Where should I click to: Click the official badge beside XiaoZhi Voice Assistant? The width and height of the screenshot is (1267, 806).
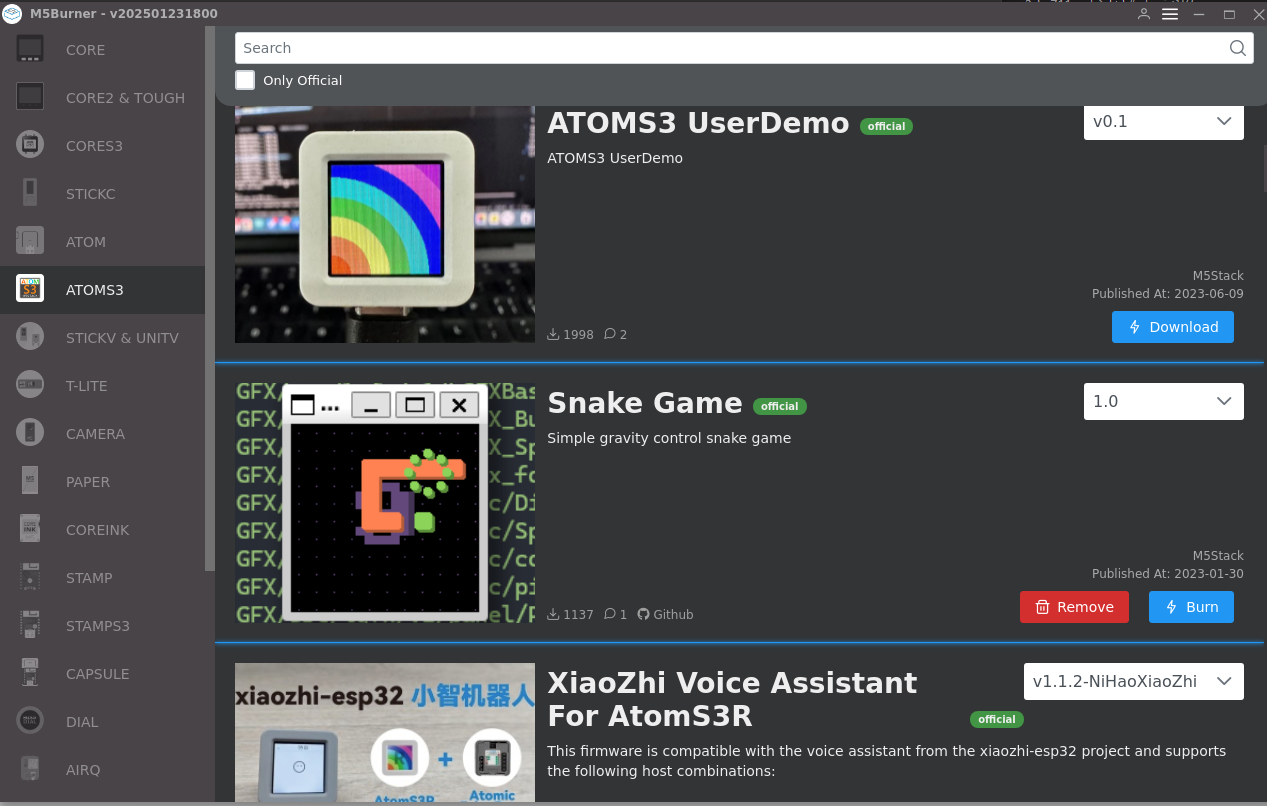997,719
